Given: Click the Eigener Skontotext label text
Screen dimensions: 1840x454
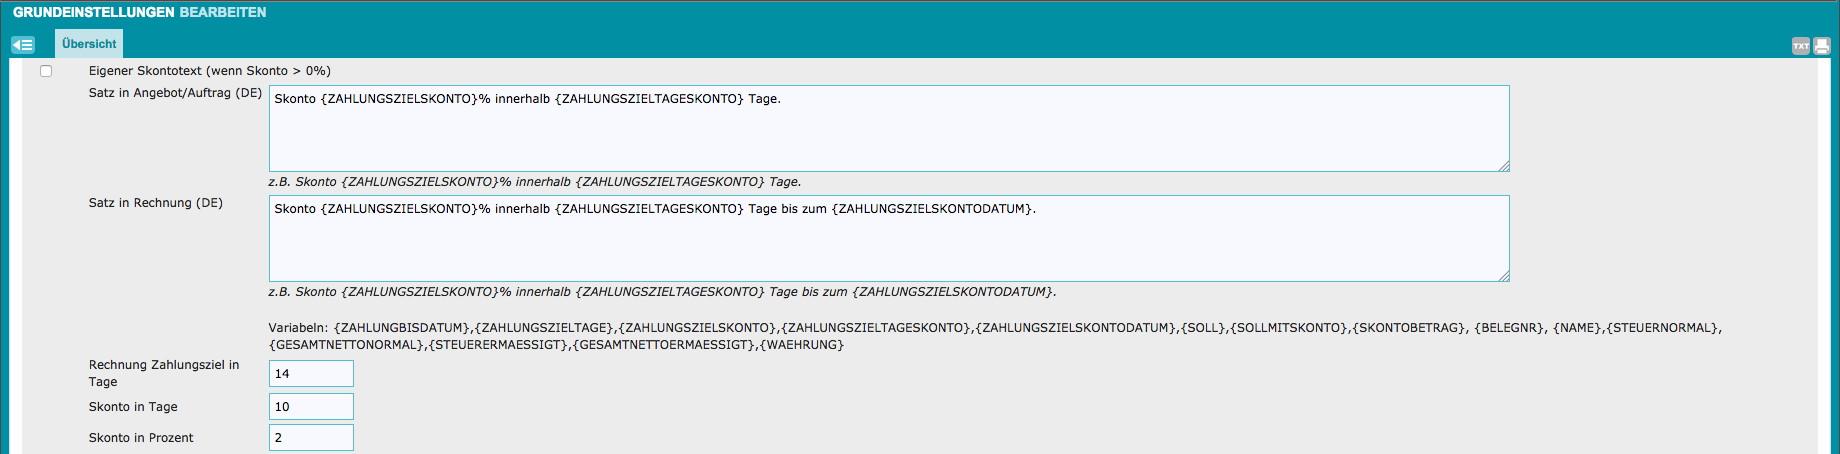Looking at the screenshot, I should 209,71.
